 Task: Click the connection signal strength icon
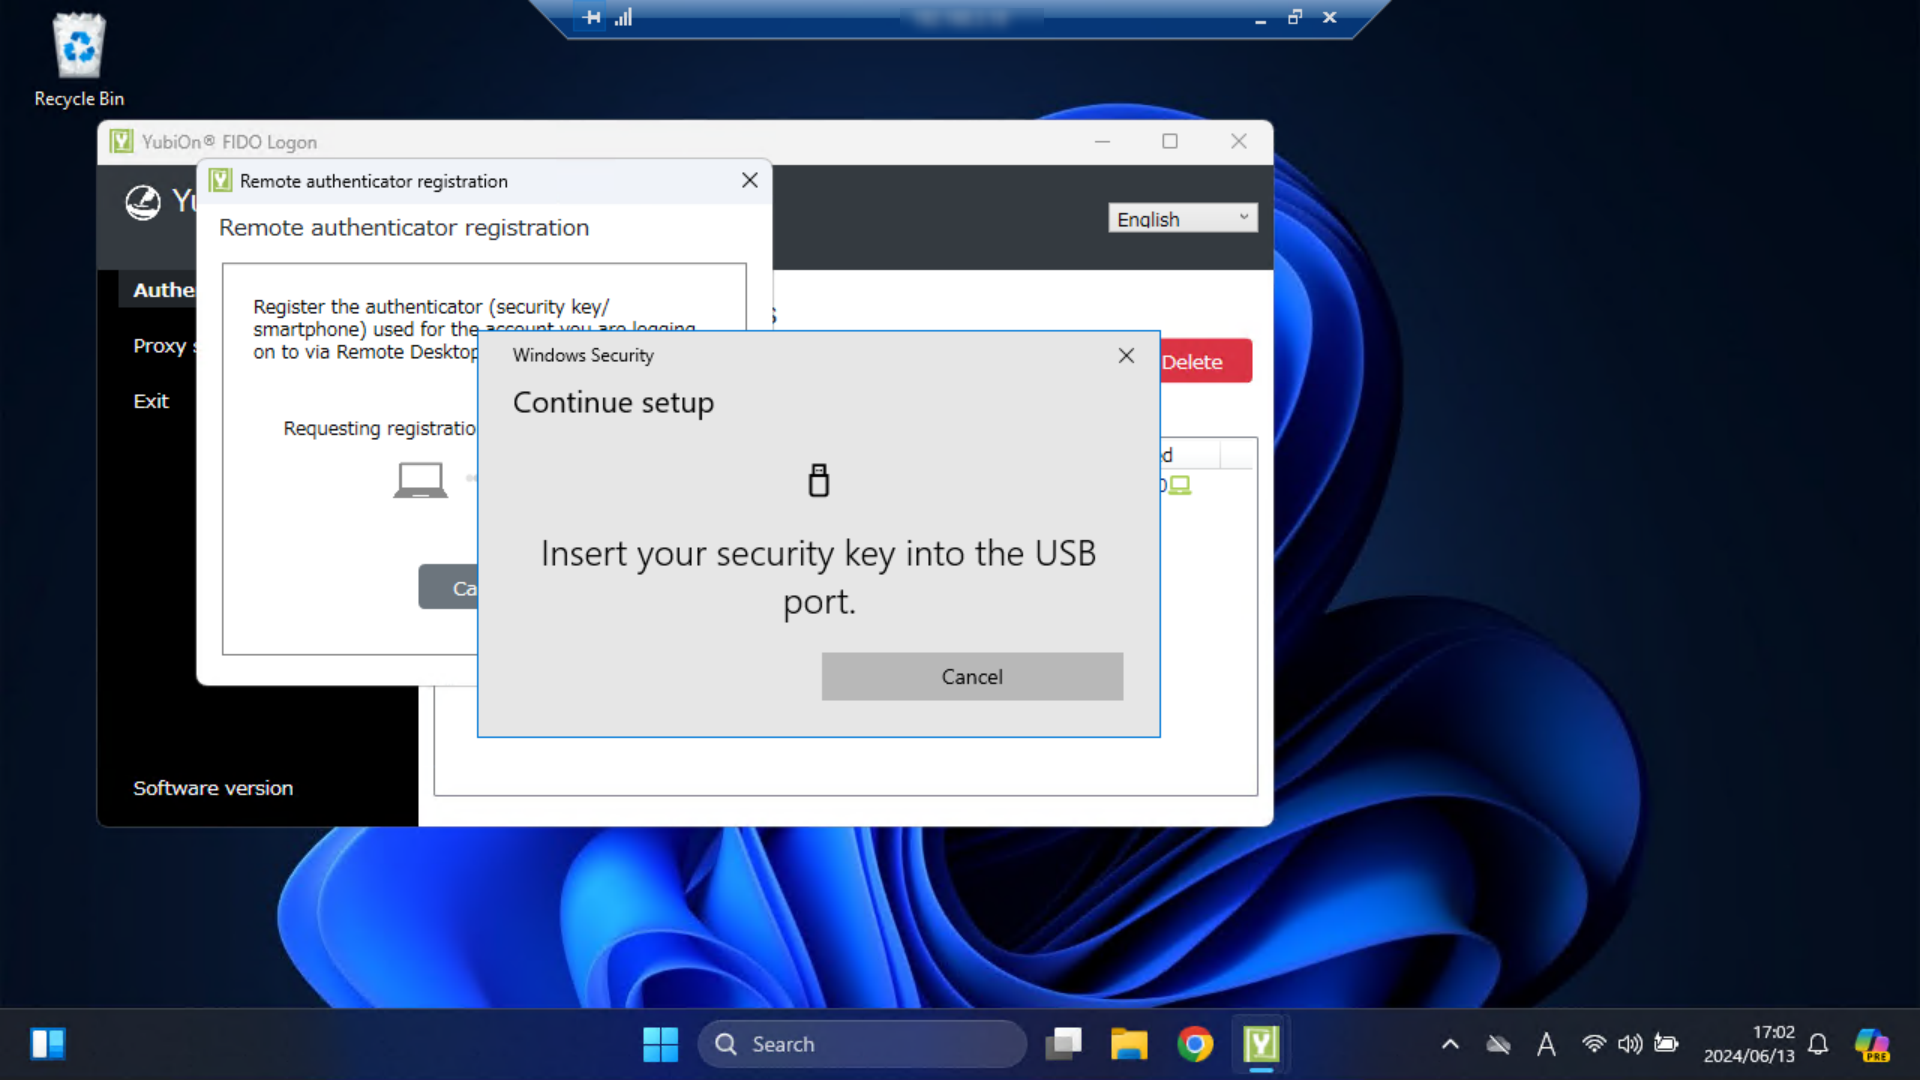tap(624, 17)
